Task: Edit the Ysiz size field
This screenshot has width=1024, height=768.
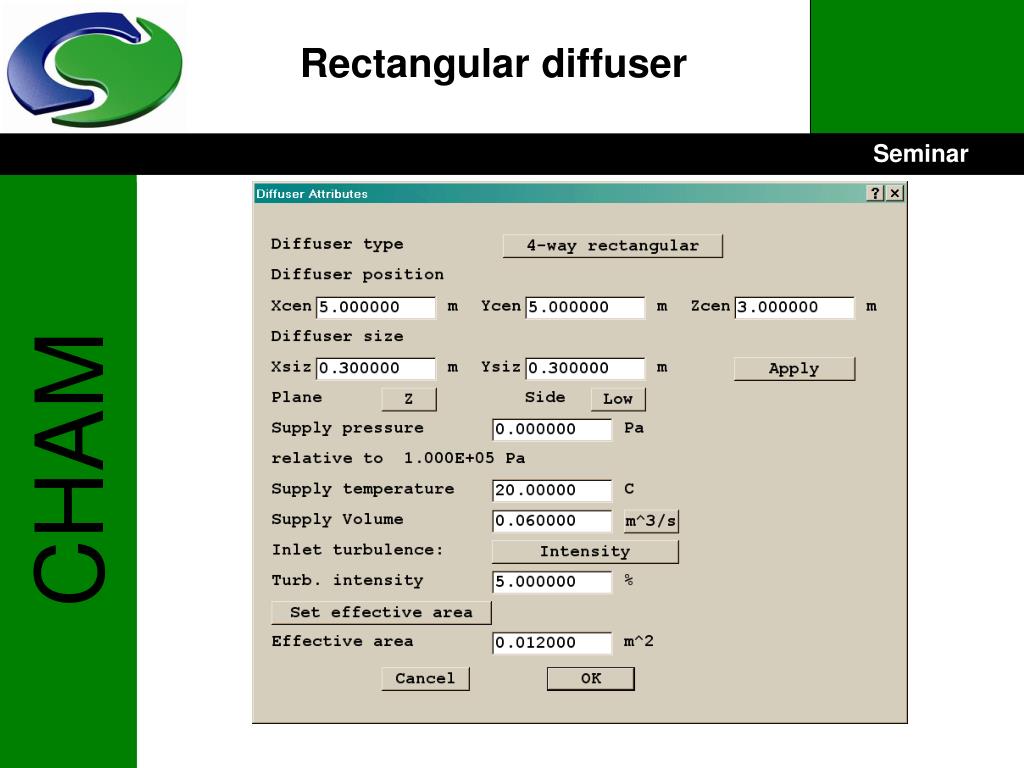Action: click(x=585, y=368)
